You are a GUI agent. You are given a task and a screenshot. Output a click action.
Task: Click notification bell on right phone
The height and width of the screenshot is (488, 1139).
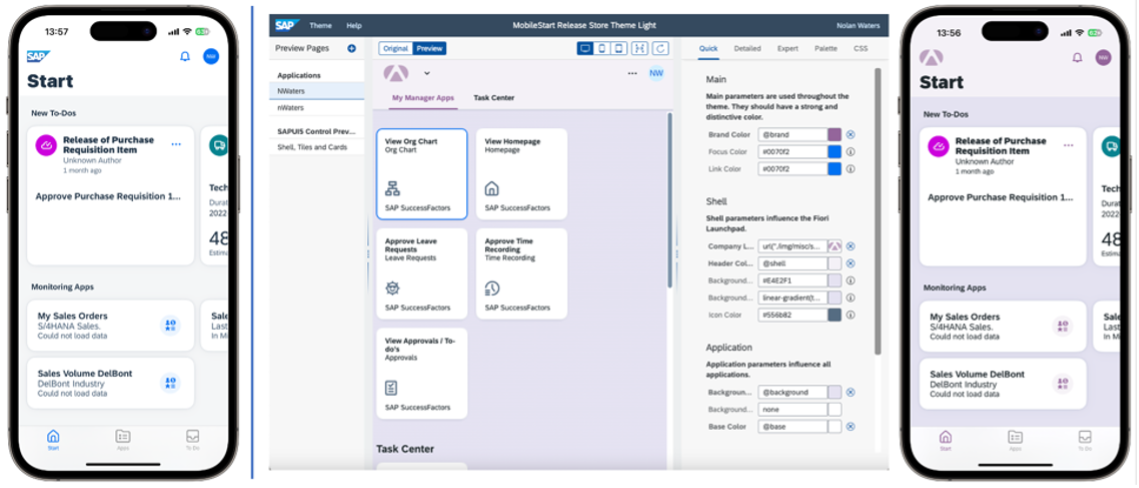click(x=1077, y=57)
